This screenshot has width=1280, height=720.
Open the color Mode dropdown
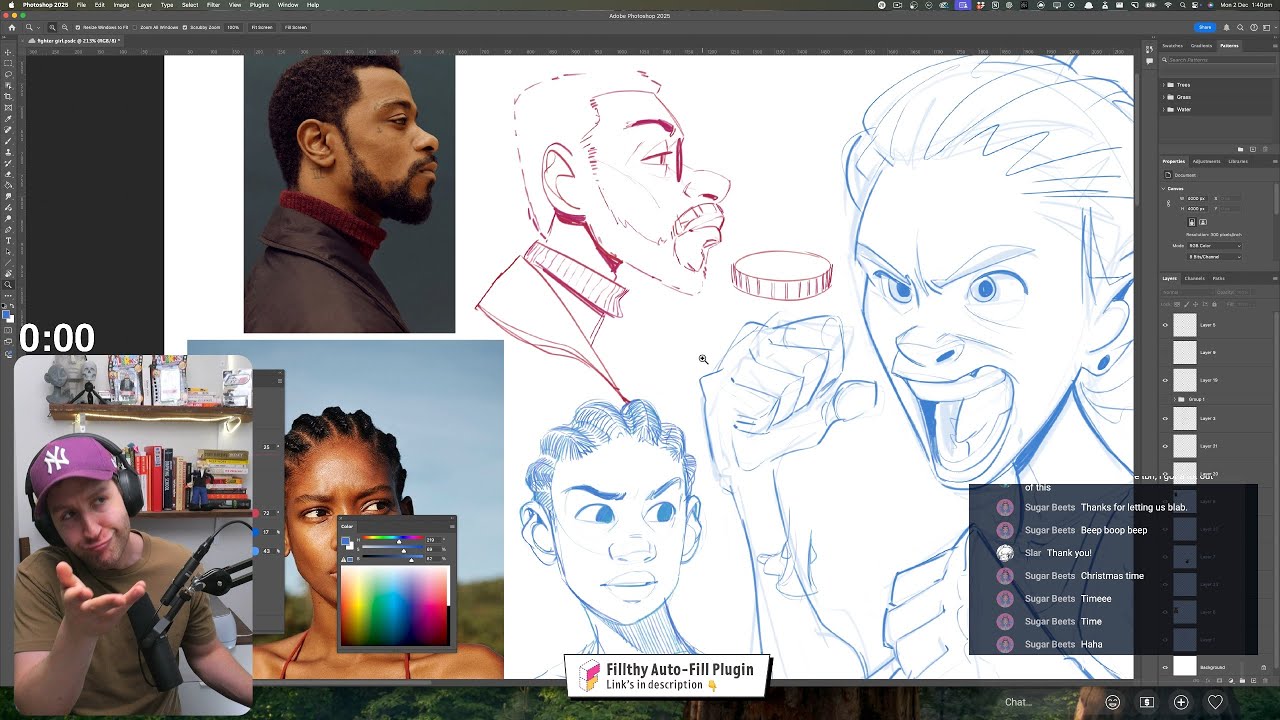1214,246
